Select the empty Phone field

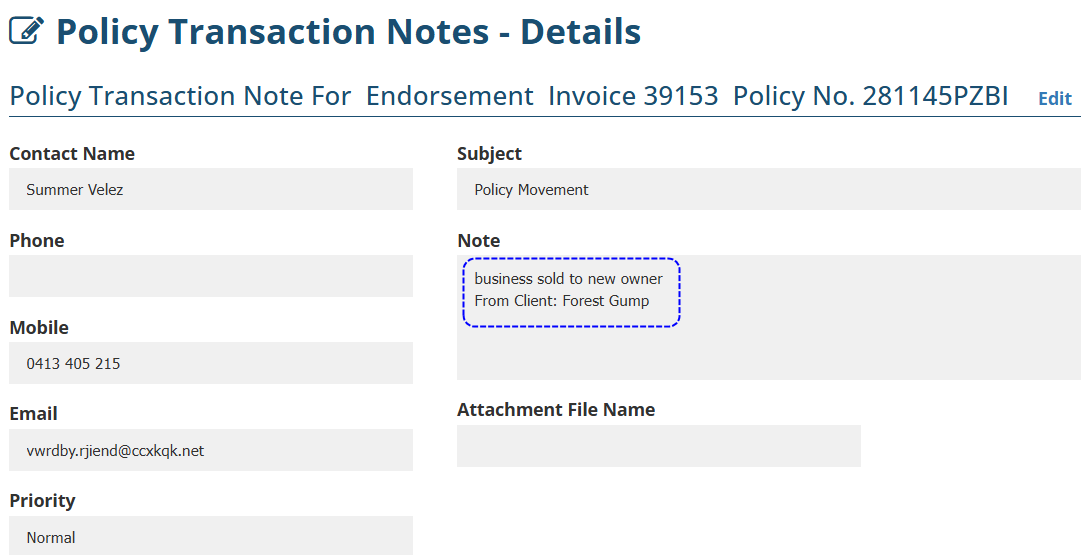[x=210, y=276]
